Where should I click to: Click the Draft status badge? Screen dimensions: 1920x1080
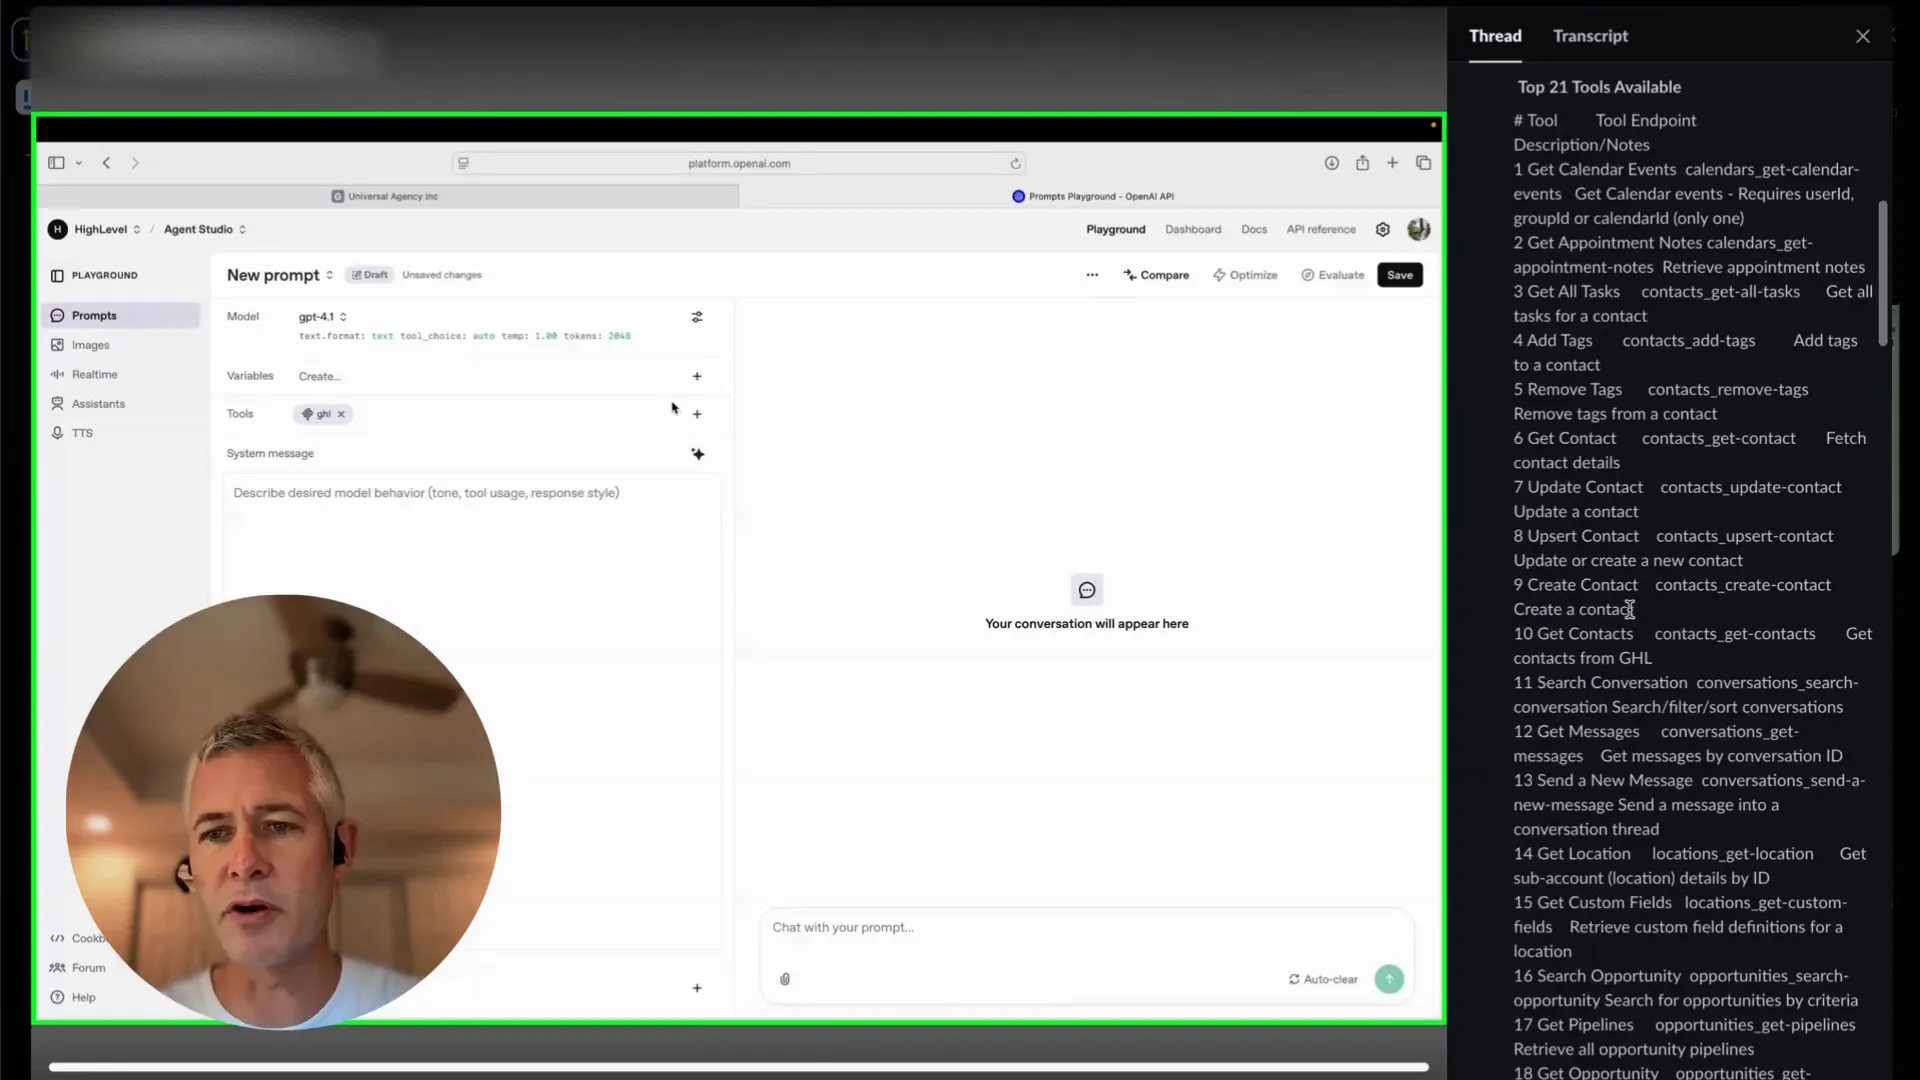pyautogui.click(x=370, y=275)
